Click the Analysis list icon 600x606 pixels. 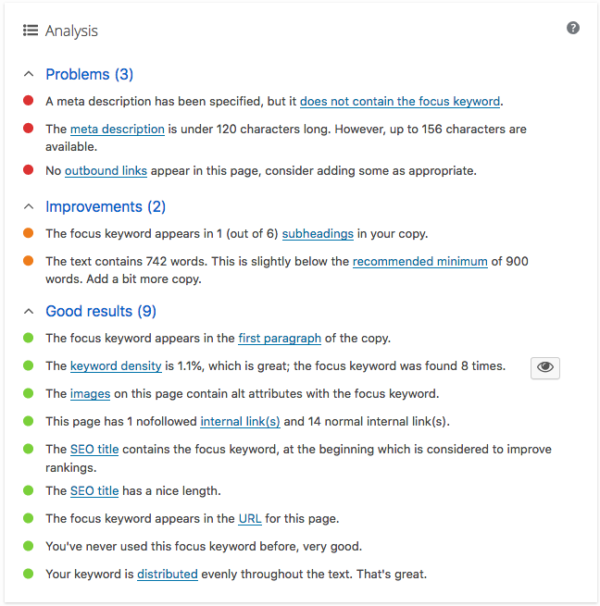point(30,31)
